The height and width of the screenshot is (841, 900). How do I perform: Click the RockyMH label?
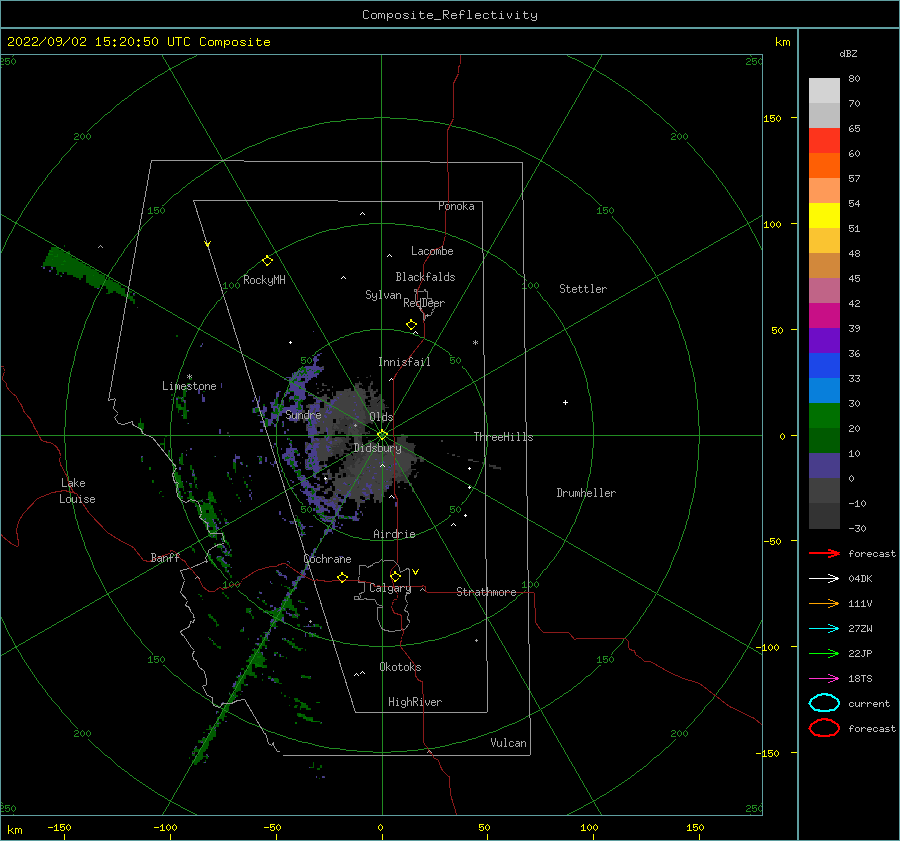coord(264,280)
